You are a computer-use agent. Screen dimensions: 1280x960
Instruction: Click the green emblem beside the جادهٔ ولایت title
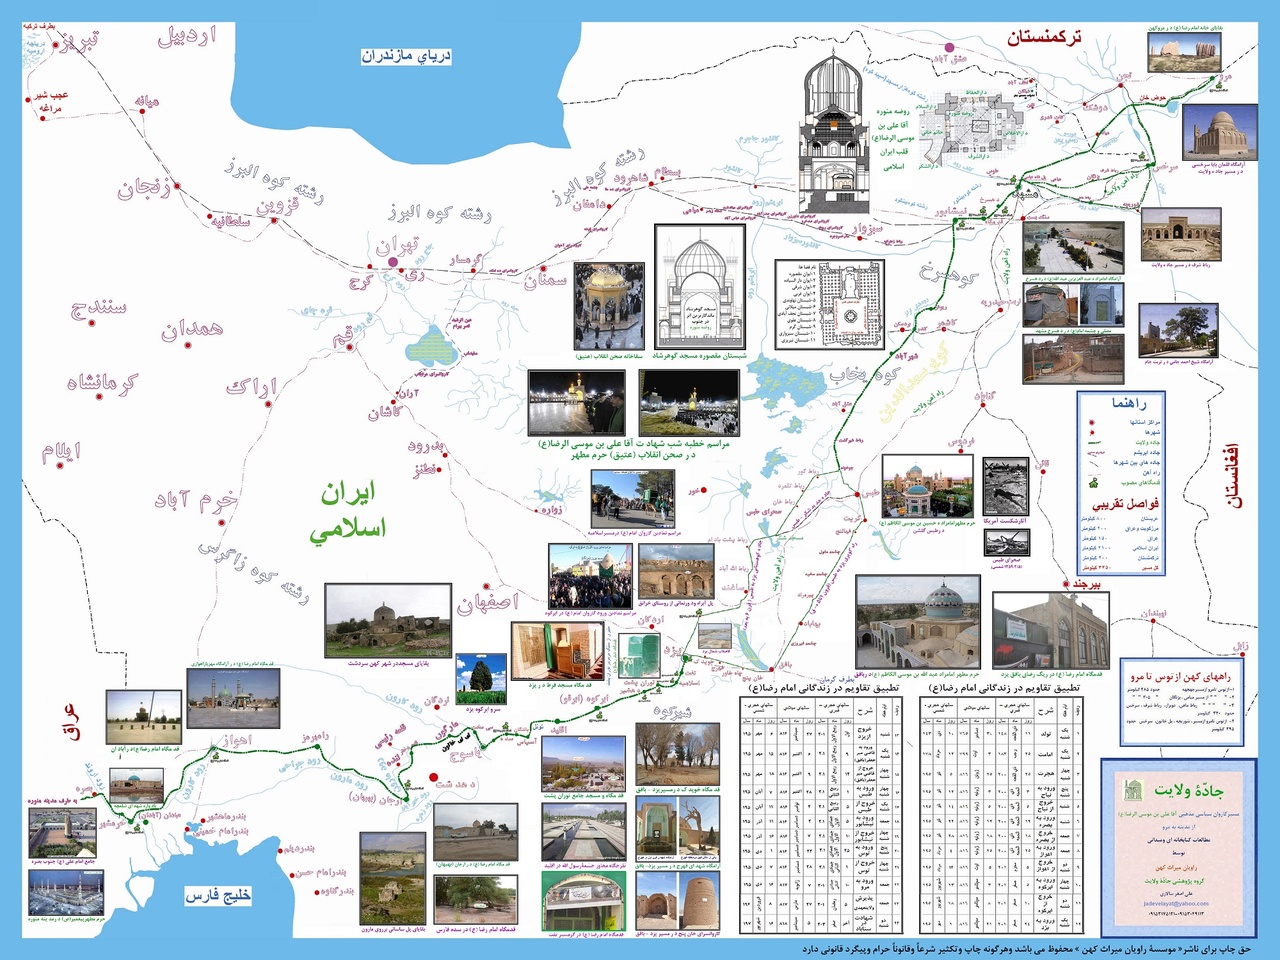coord(1133,789)
